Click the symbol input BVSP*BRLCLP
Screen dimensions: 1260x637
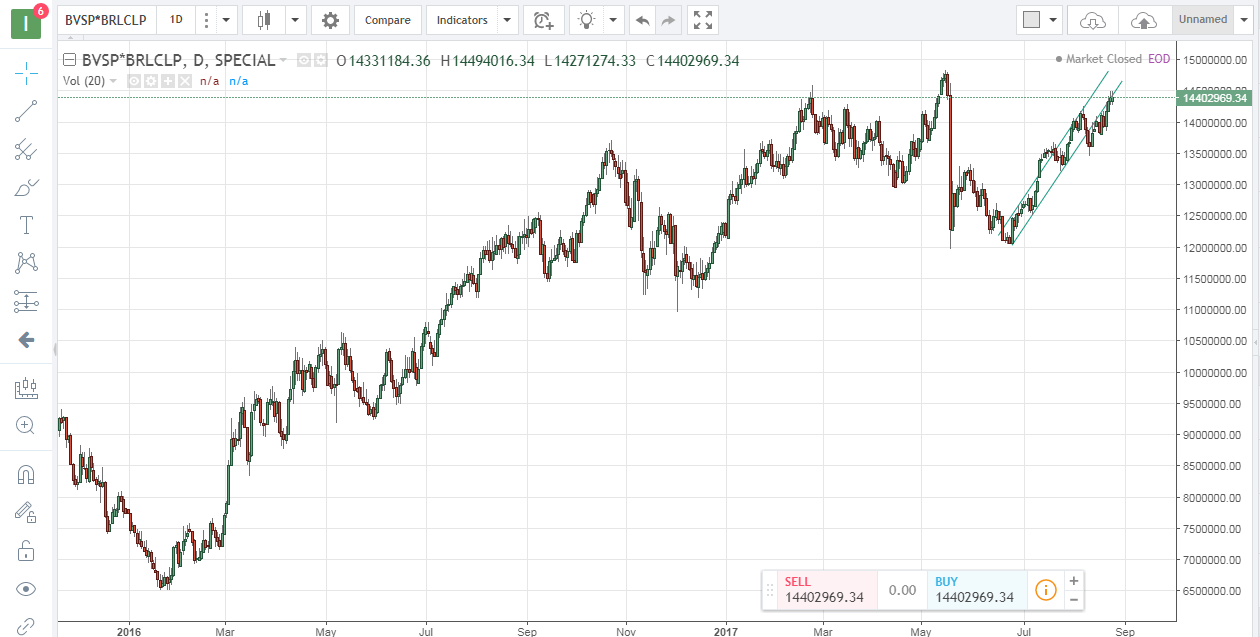pyautogui.click(x=105, y=20)
